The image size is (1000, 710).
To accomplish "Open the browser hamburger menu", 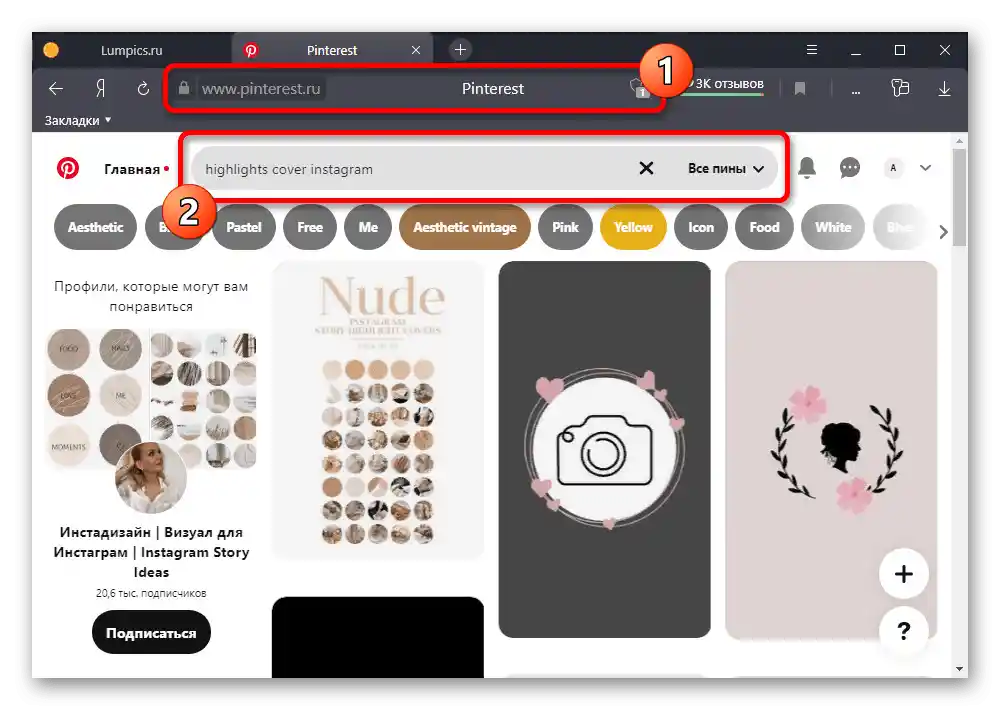I will [812, 50].
